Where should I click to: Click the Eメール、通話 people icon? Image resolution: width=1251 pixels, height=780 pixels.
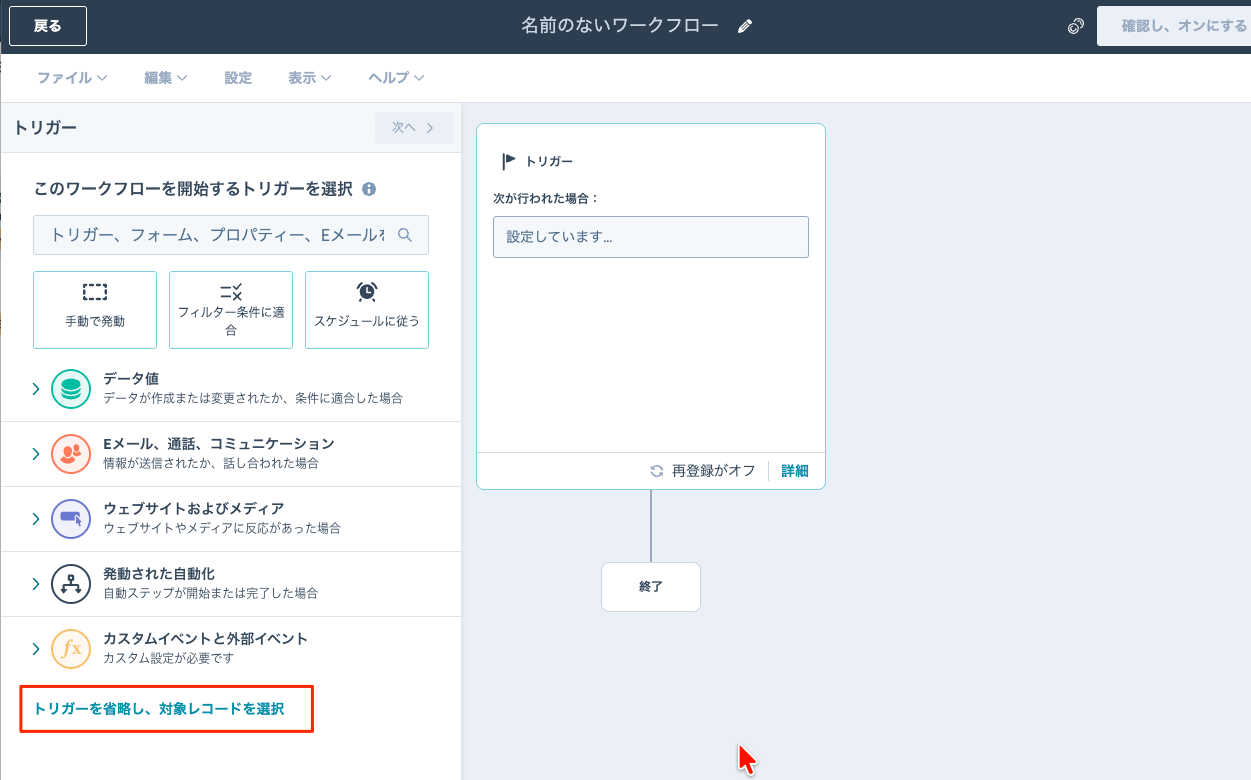pos(71,454)
